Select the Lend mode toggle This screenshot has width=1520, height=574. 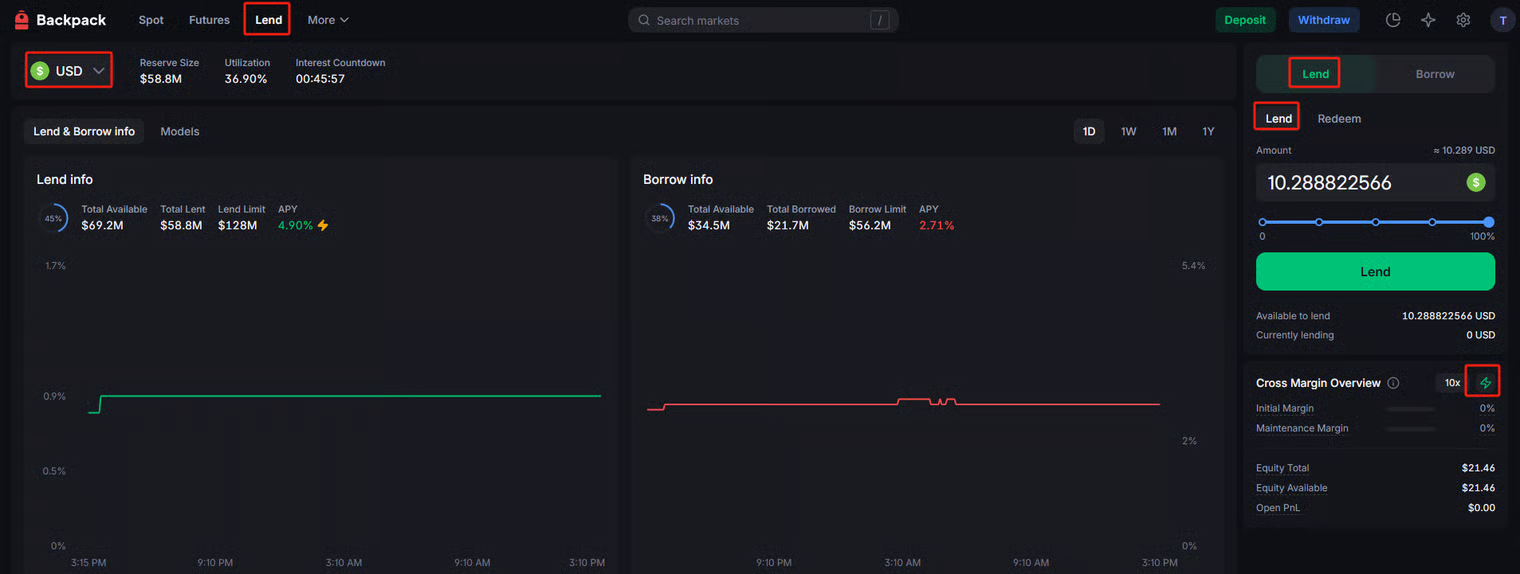[1315, 74]
